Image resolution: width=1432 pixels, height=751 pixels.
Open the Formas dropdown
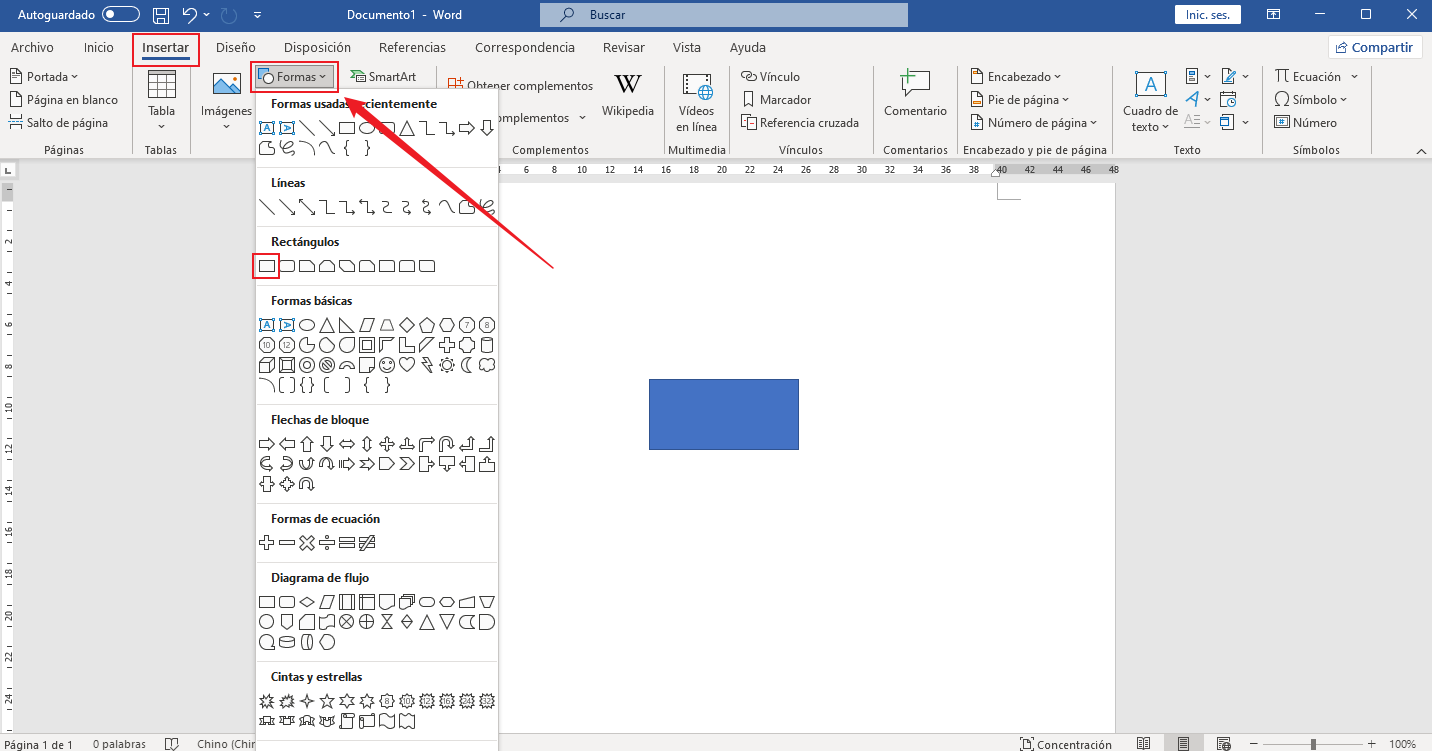(x=294, y=77)
